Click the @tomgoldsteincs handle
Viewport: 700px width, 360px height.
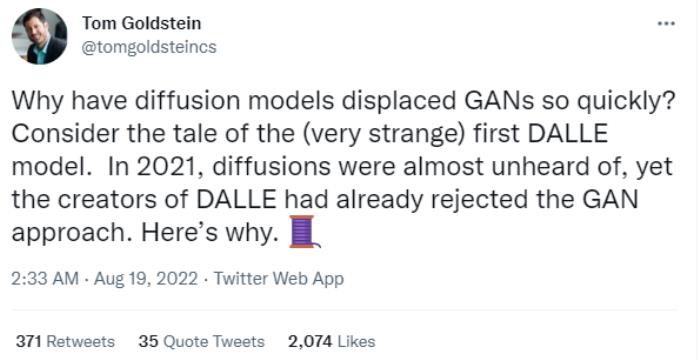tap(149, 46)
